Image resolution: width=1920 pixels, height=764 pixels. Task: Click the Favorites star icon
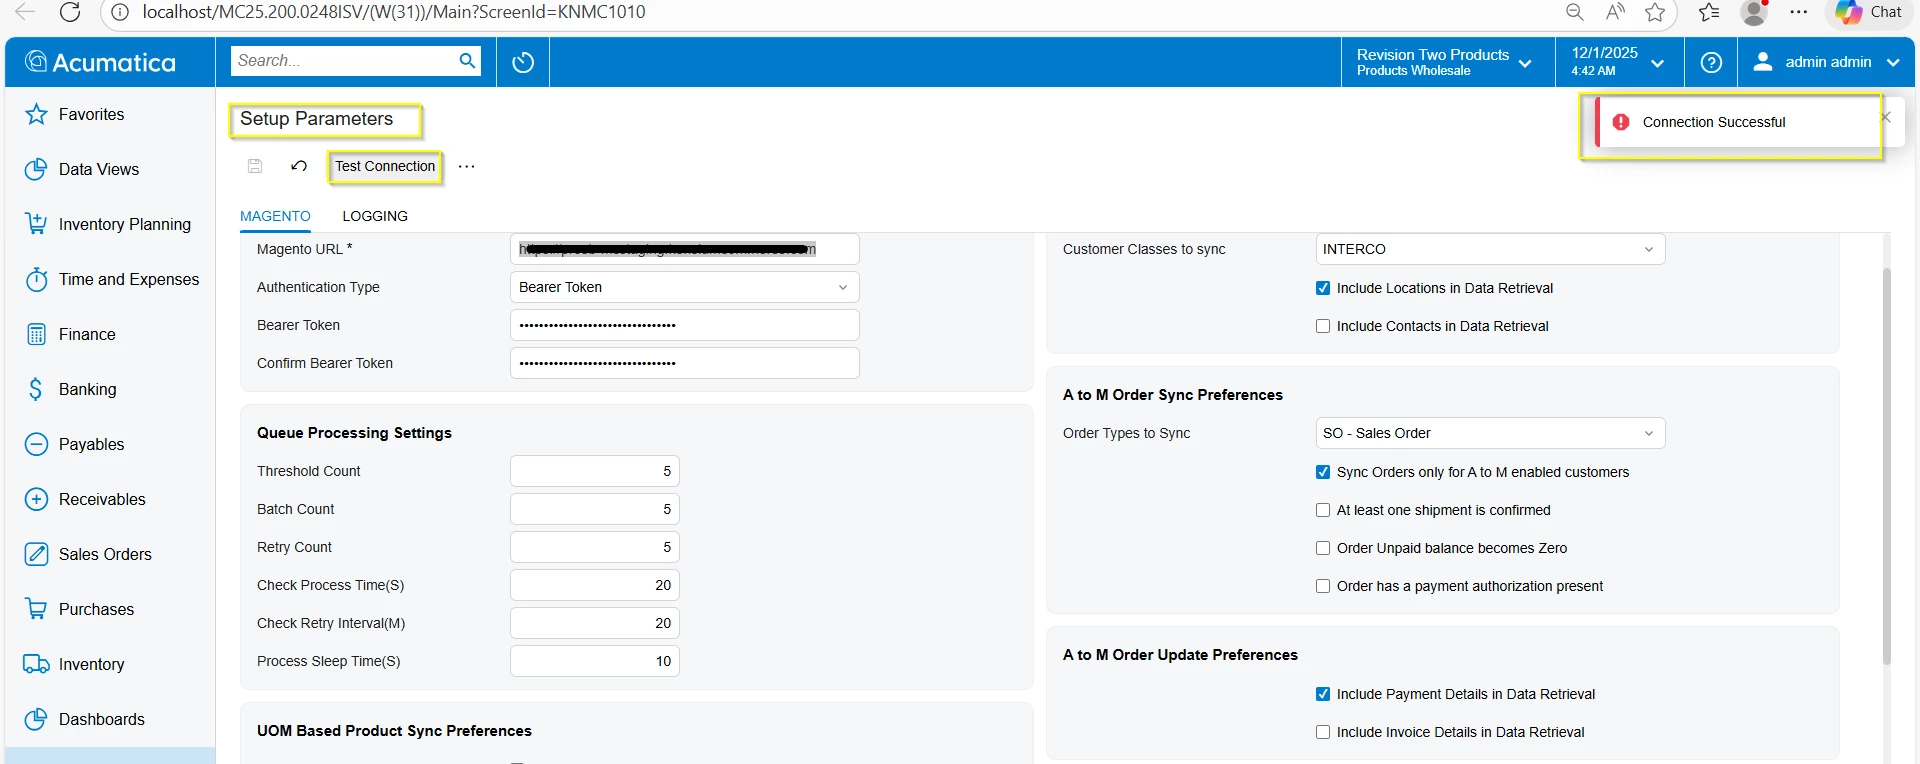pos(36,114)
